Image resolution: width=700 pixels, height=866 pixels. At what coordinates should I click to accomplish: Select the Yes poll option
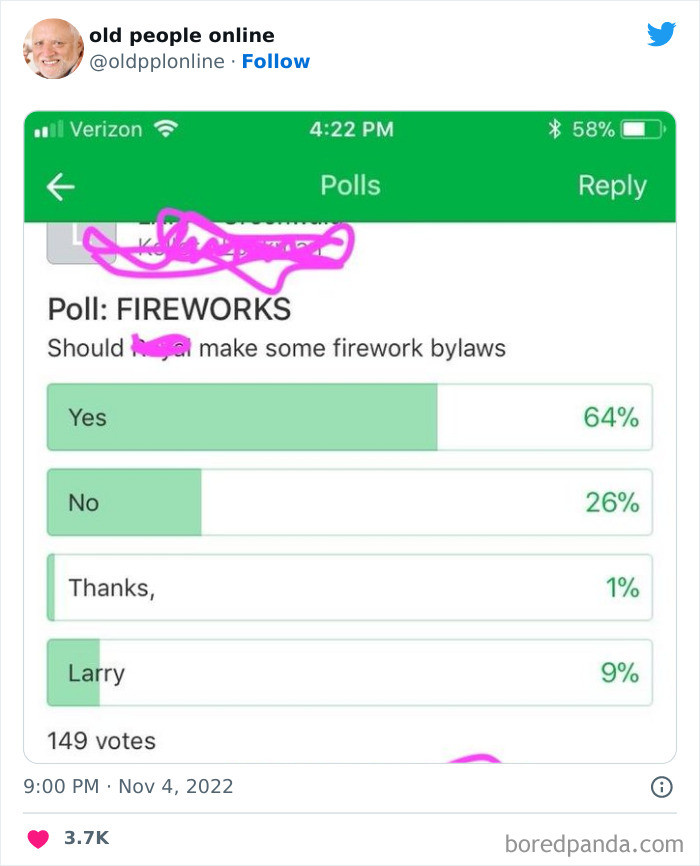[350, 417]
